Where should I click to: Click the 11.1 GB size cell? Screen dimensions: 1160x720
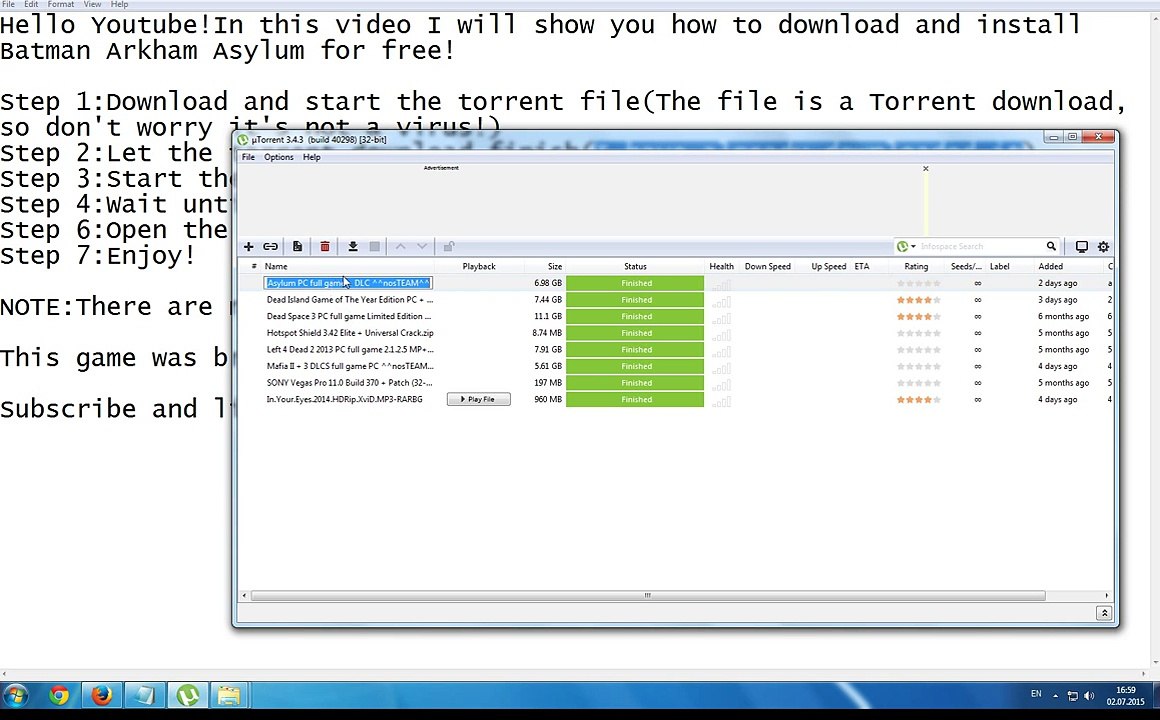pos(547,317)
